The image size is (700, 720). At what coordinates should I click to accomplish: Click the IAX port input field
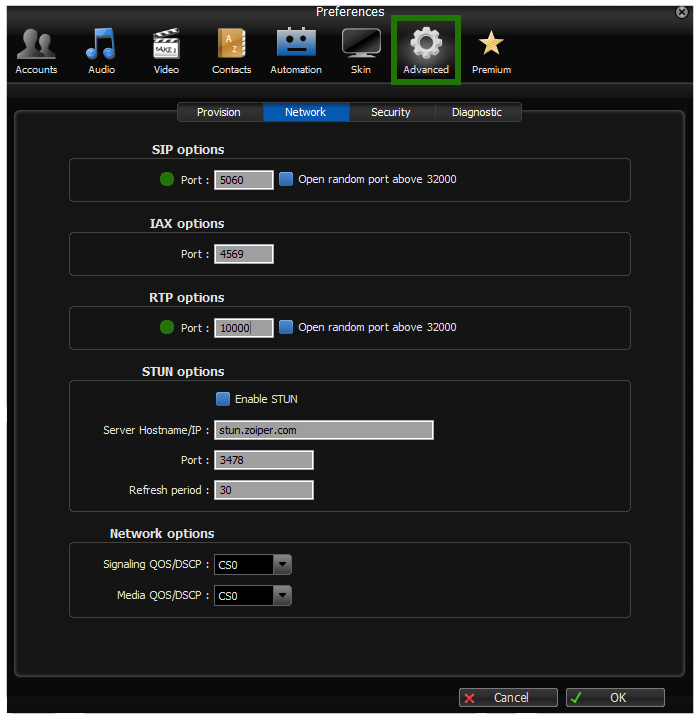tap(244, 254)
